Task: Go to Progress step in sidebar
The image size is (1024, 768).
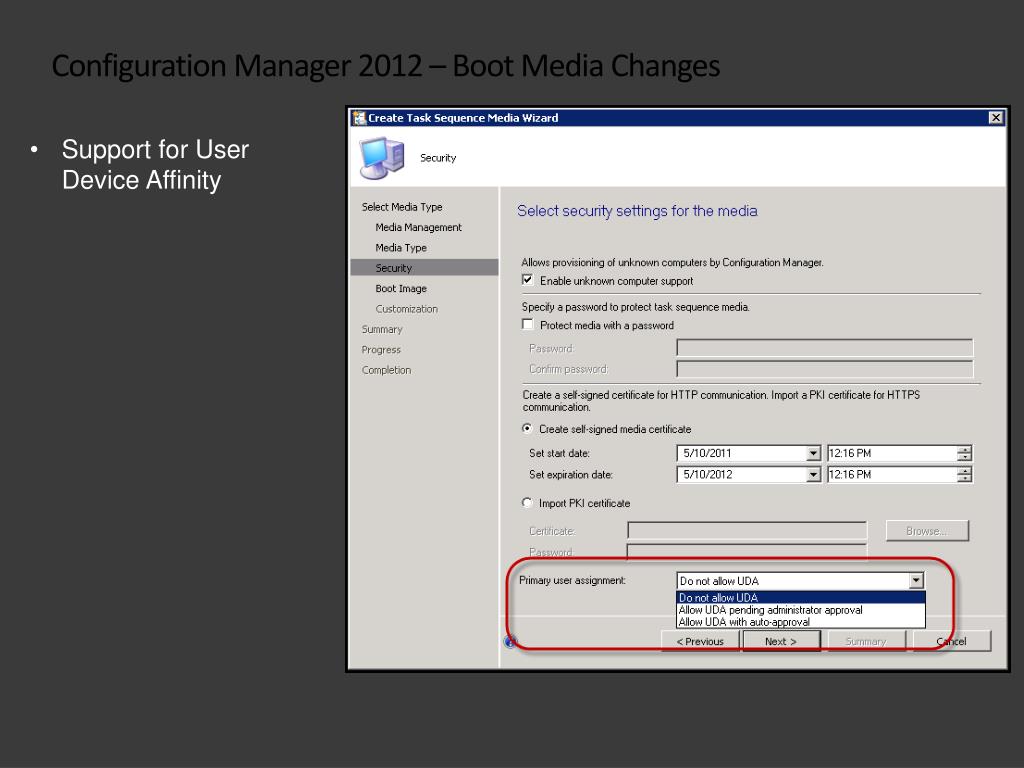Action: point(381,349)
